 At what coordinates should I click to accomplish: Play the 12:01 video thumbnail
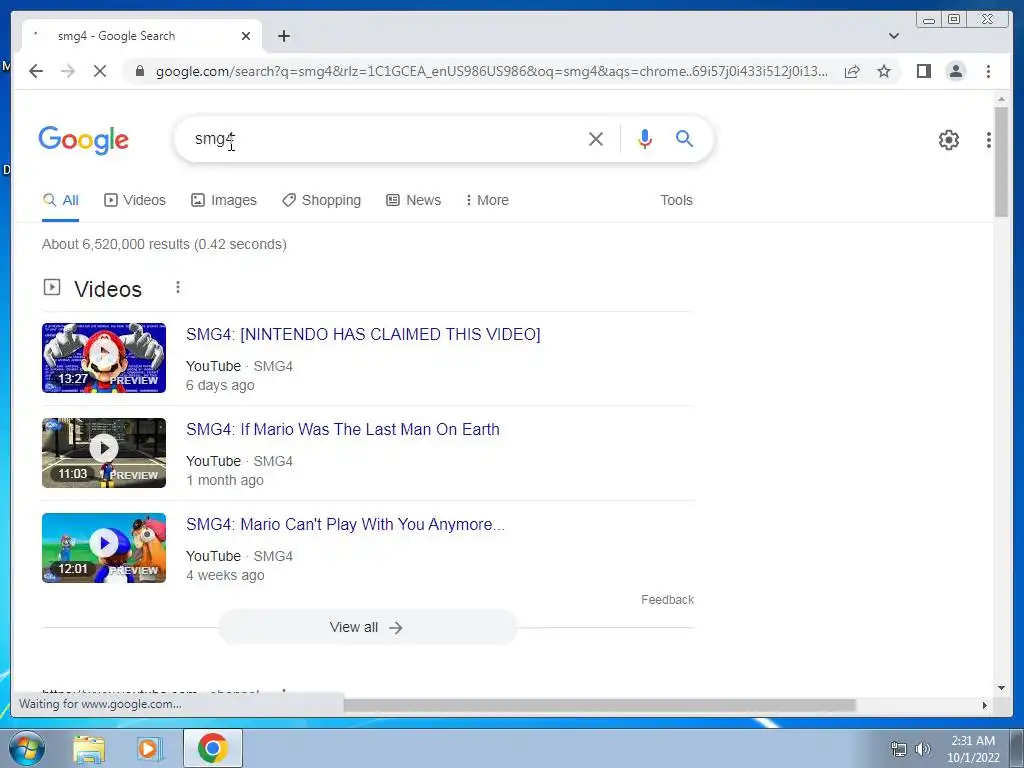tap(104, 548)
